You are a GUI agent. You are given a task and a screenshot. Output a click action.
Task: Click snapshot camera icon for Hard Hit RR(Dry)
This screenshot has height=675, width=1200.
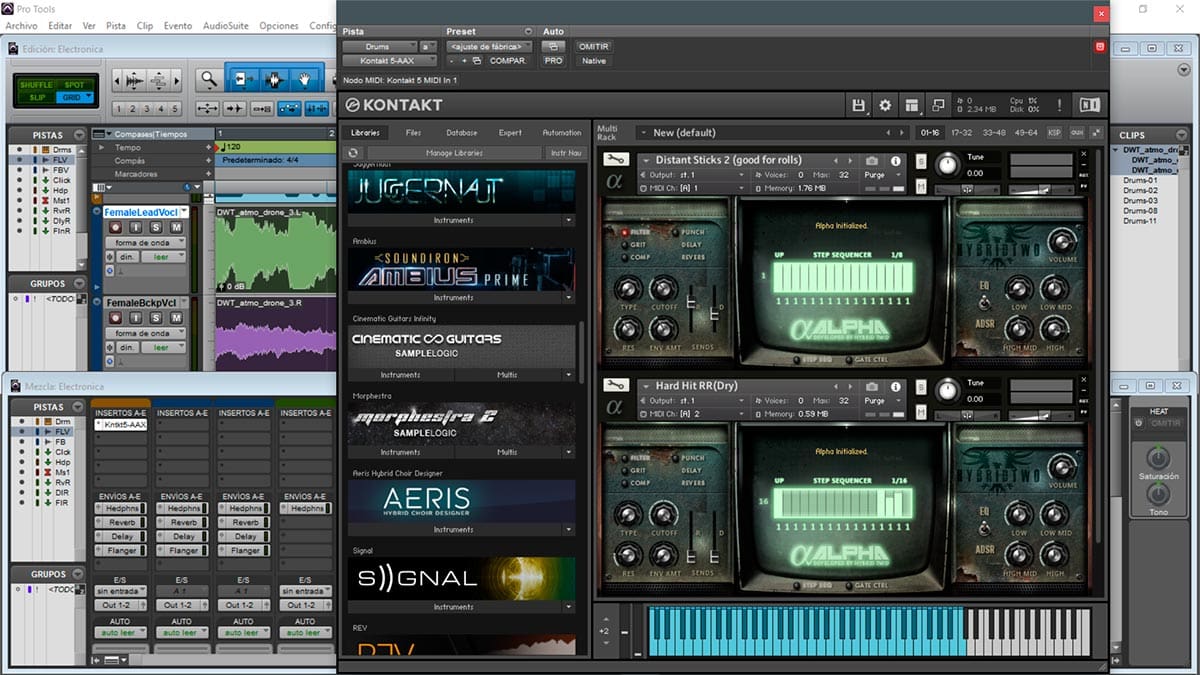coord(872,387)
